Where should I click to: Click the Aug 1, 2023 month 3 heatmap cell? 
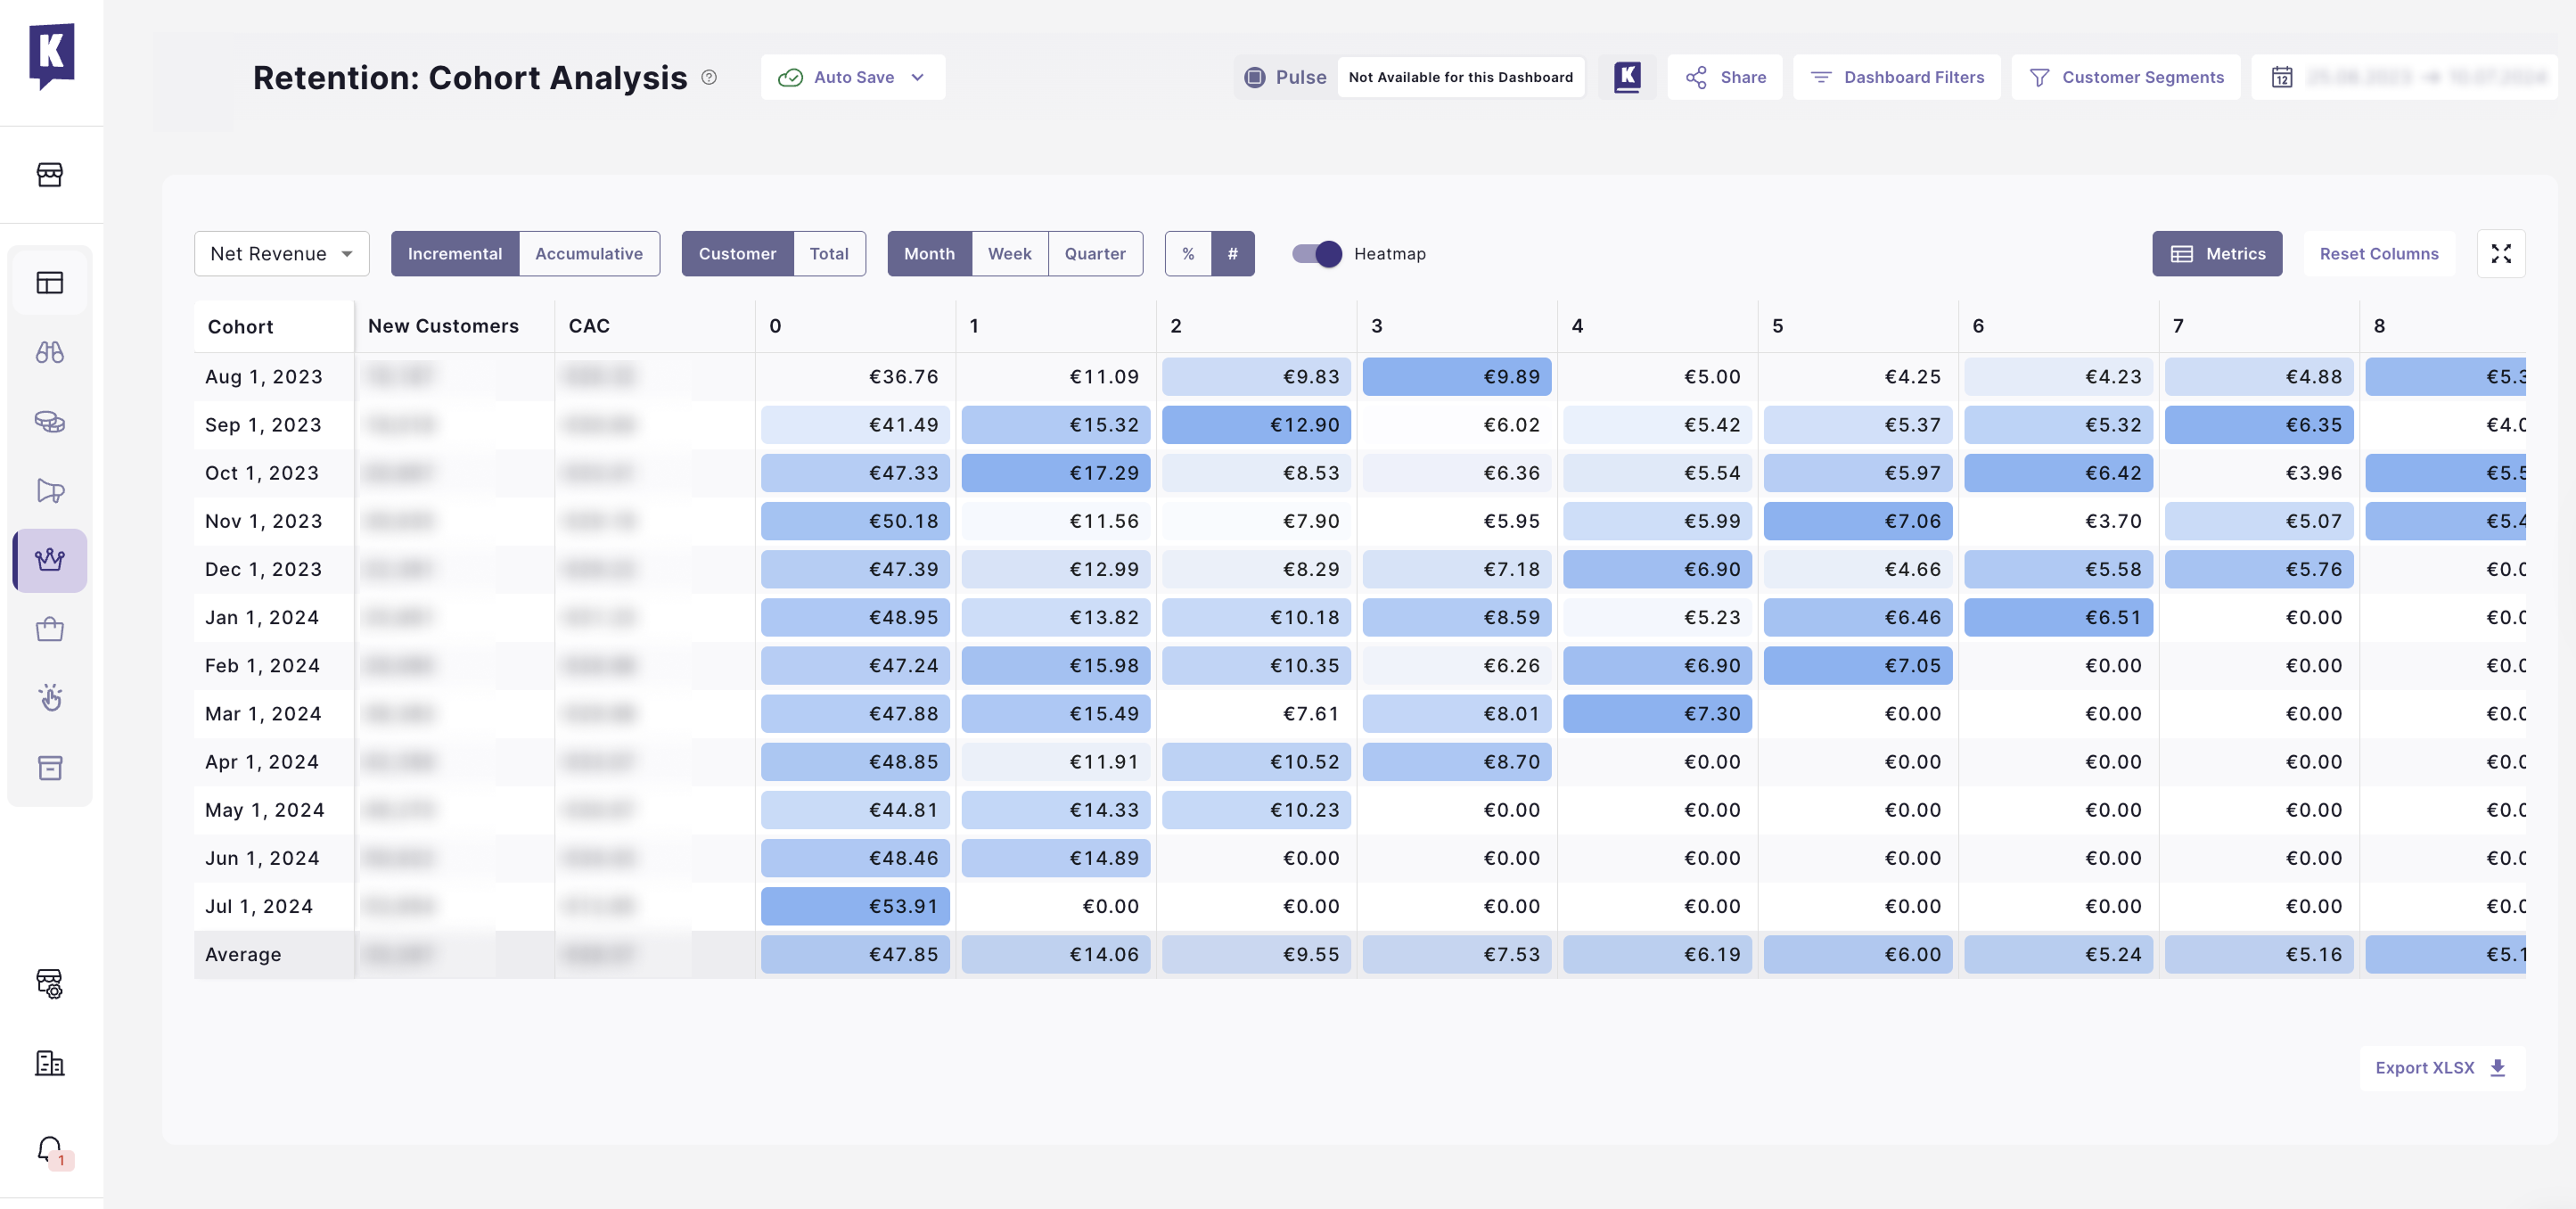point(1456,377)
